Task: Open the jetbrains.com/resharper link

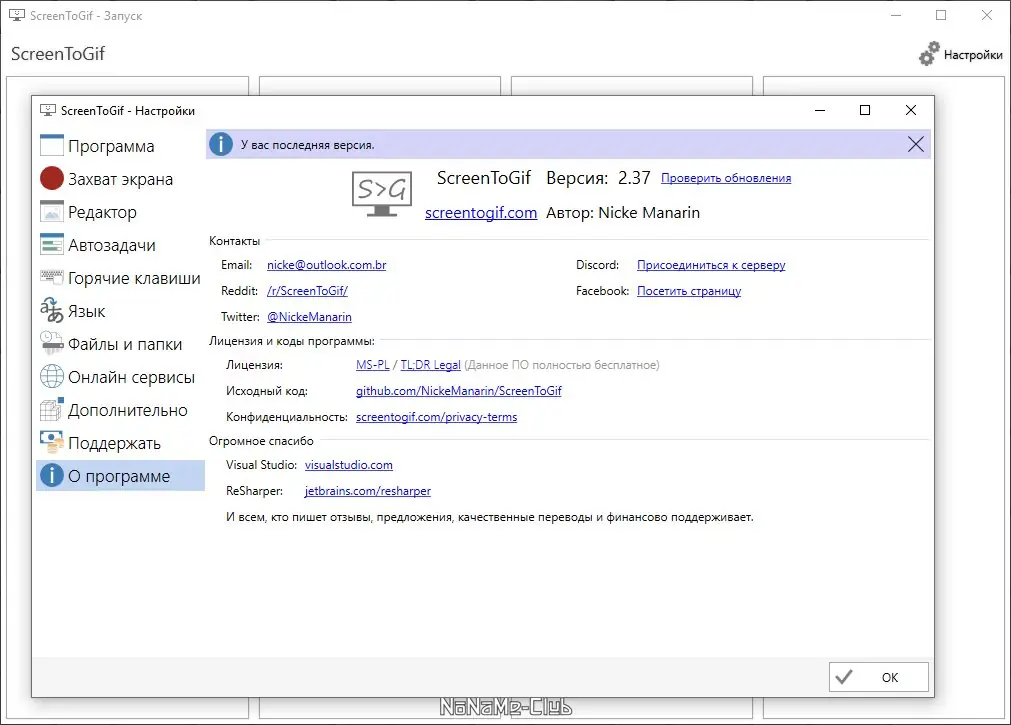Action: pyautogui.click(x=367, y=490)
